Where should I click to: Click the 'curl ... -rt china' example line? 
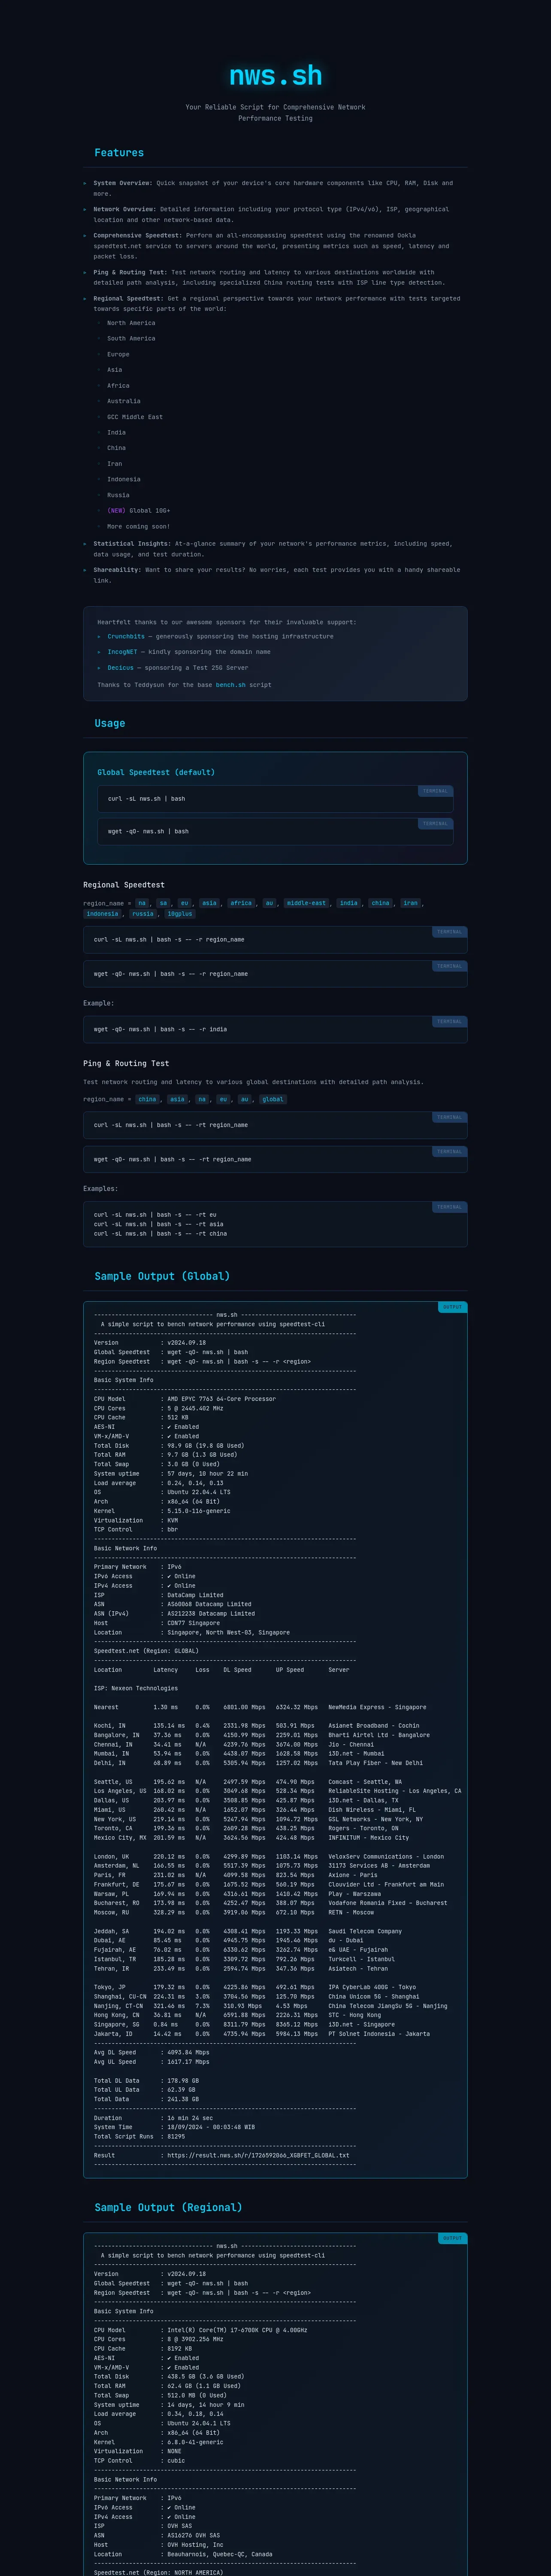pyautogui.click(x=160, y=1233)
